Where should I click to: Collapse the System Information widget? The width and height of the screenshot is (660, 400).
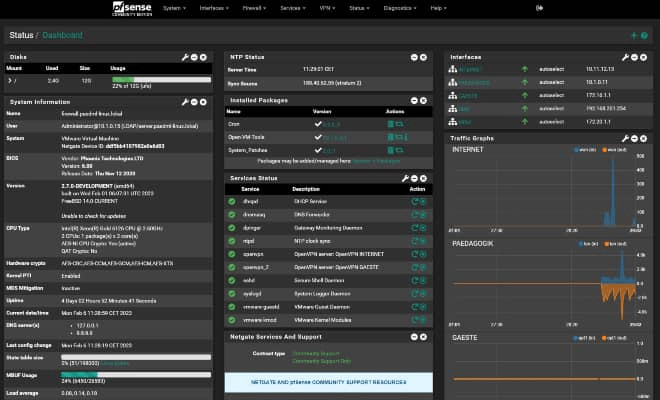(194, 102)
